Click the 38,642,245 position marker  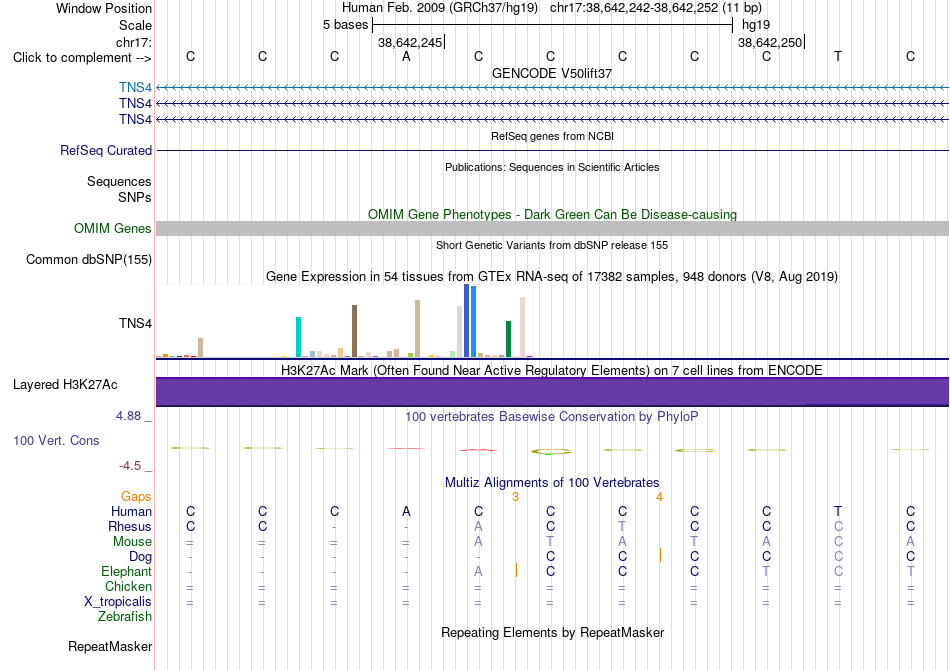pos(410,42)
